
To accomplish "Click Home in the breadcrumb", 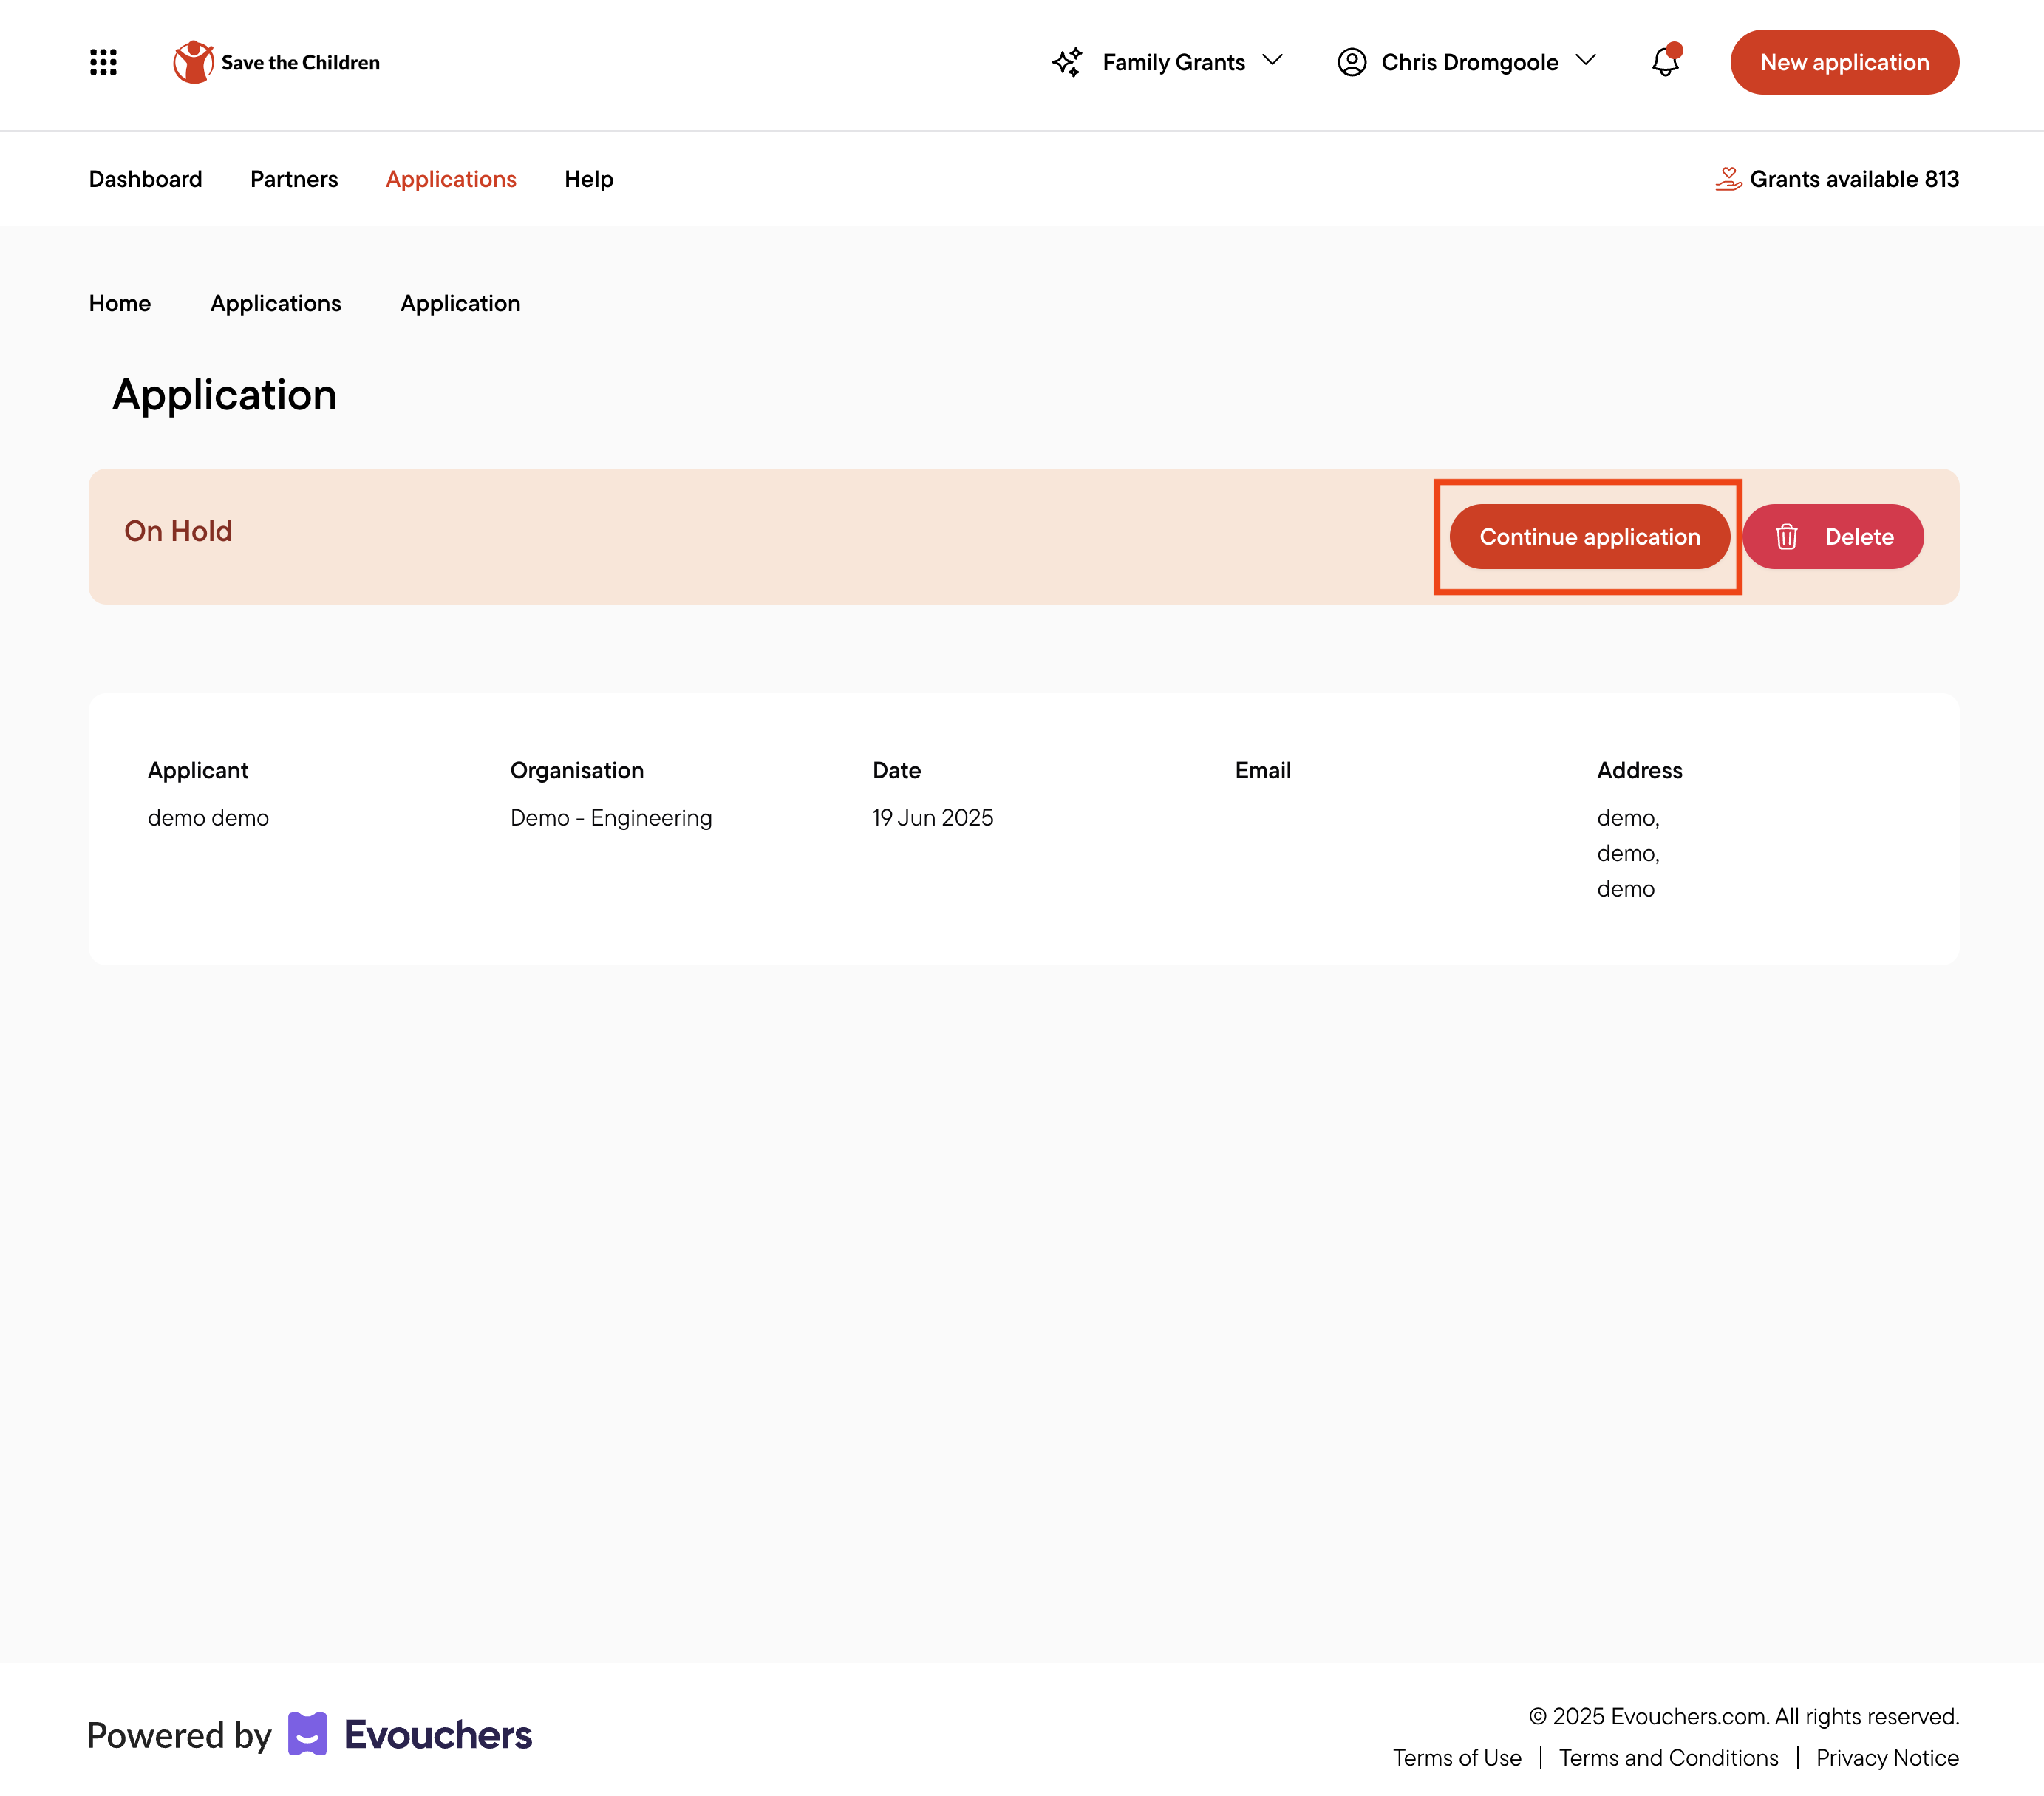I will point(120,303).
